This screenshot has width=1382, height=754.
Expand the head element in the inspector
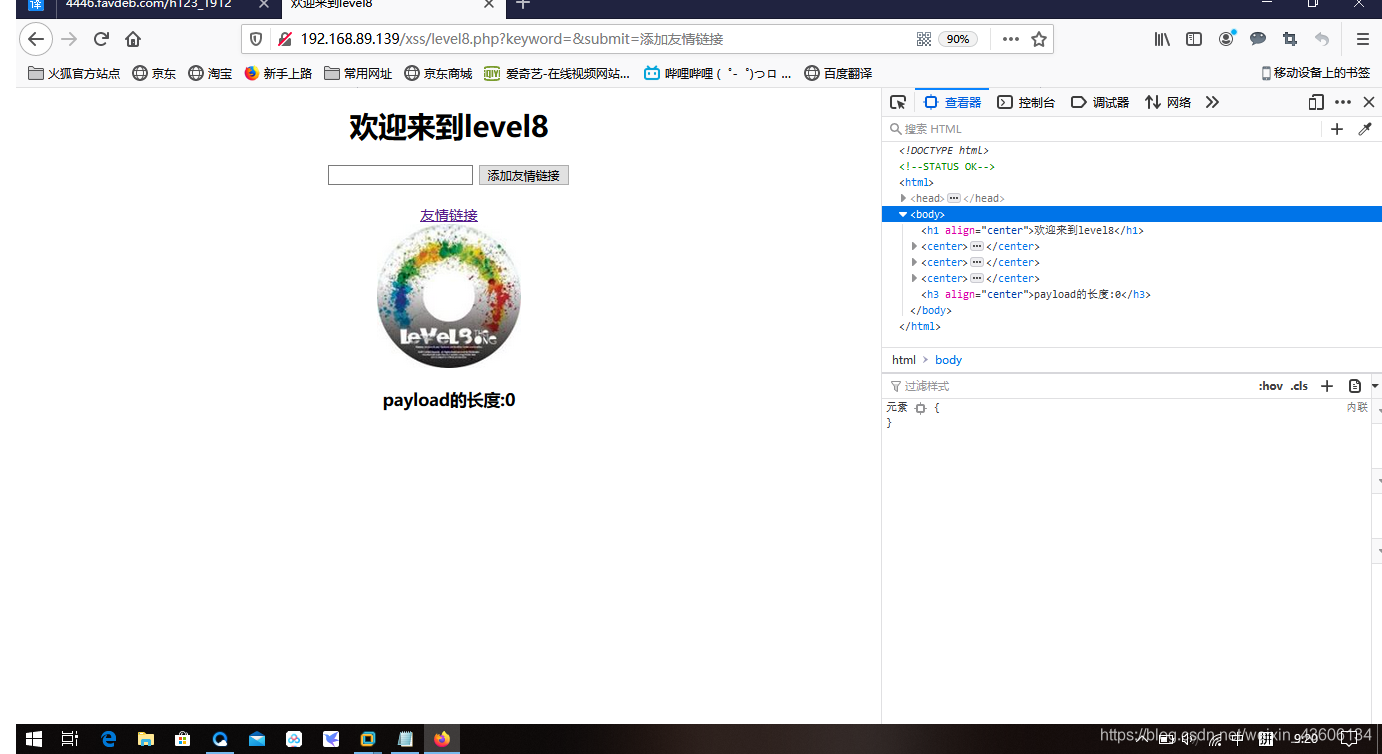tap(903, 198)
